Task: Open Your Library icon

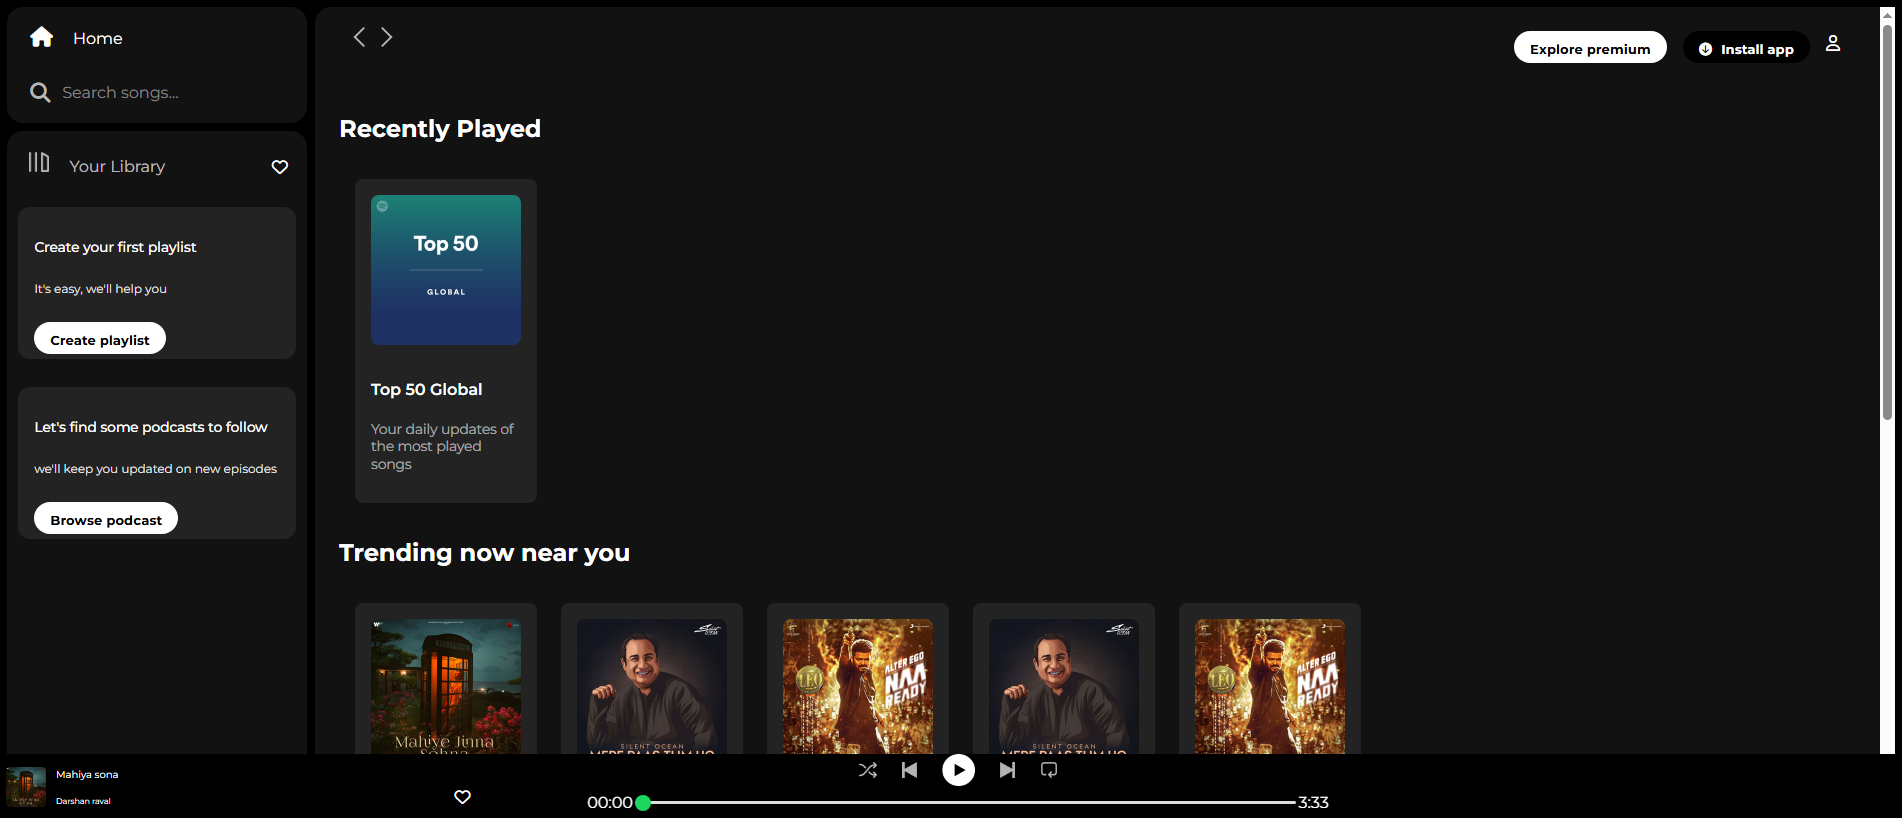Action: click(x=39, y=162)
